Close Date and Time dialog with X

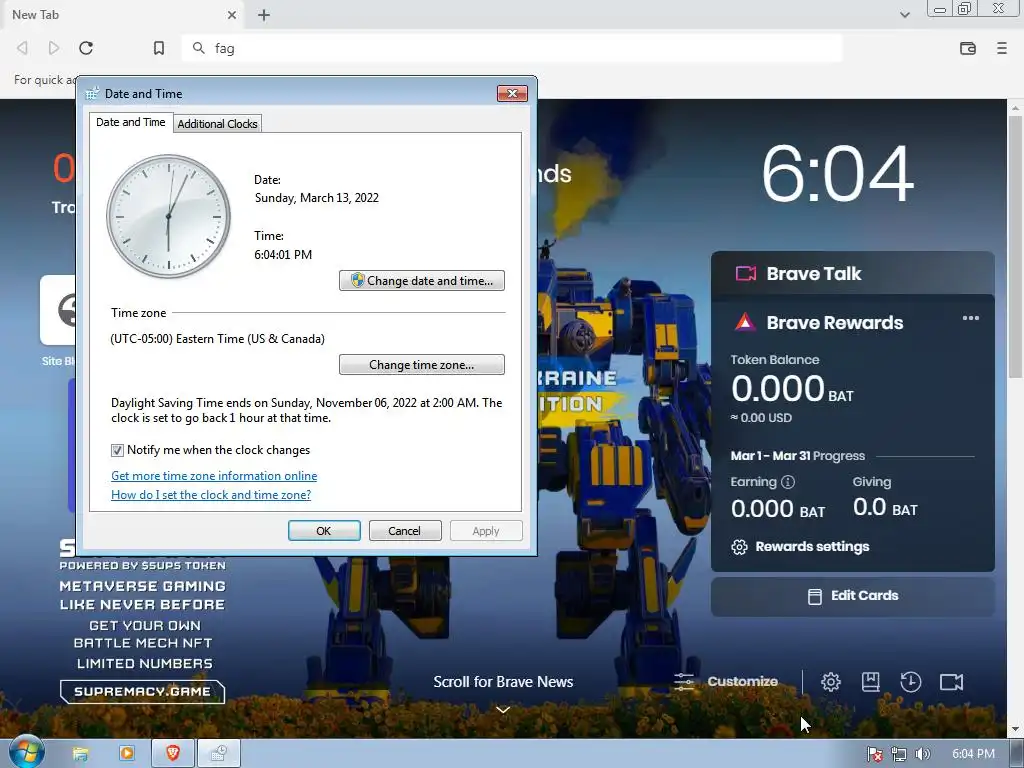pyautogui.click(x=512, y=93)
